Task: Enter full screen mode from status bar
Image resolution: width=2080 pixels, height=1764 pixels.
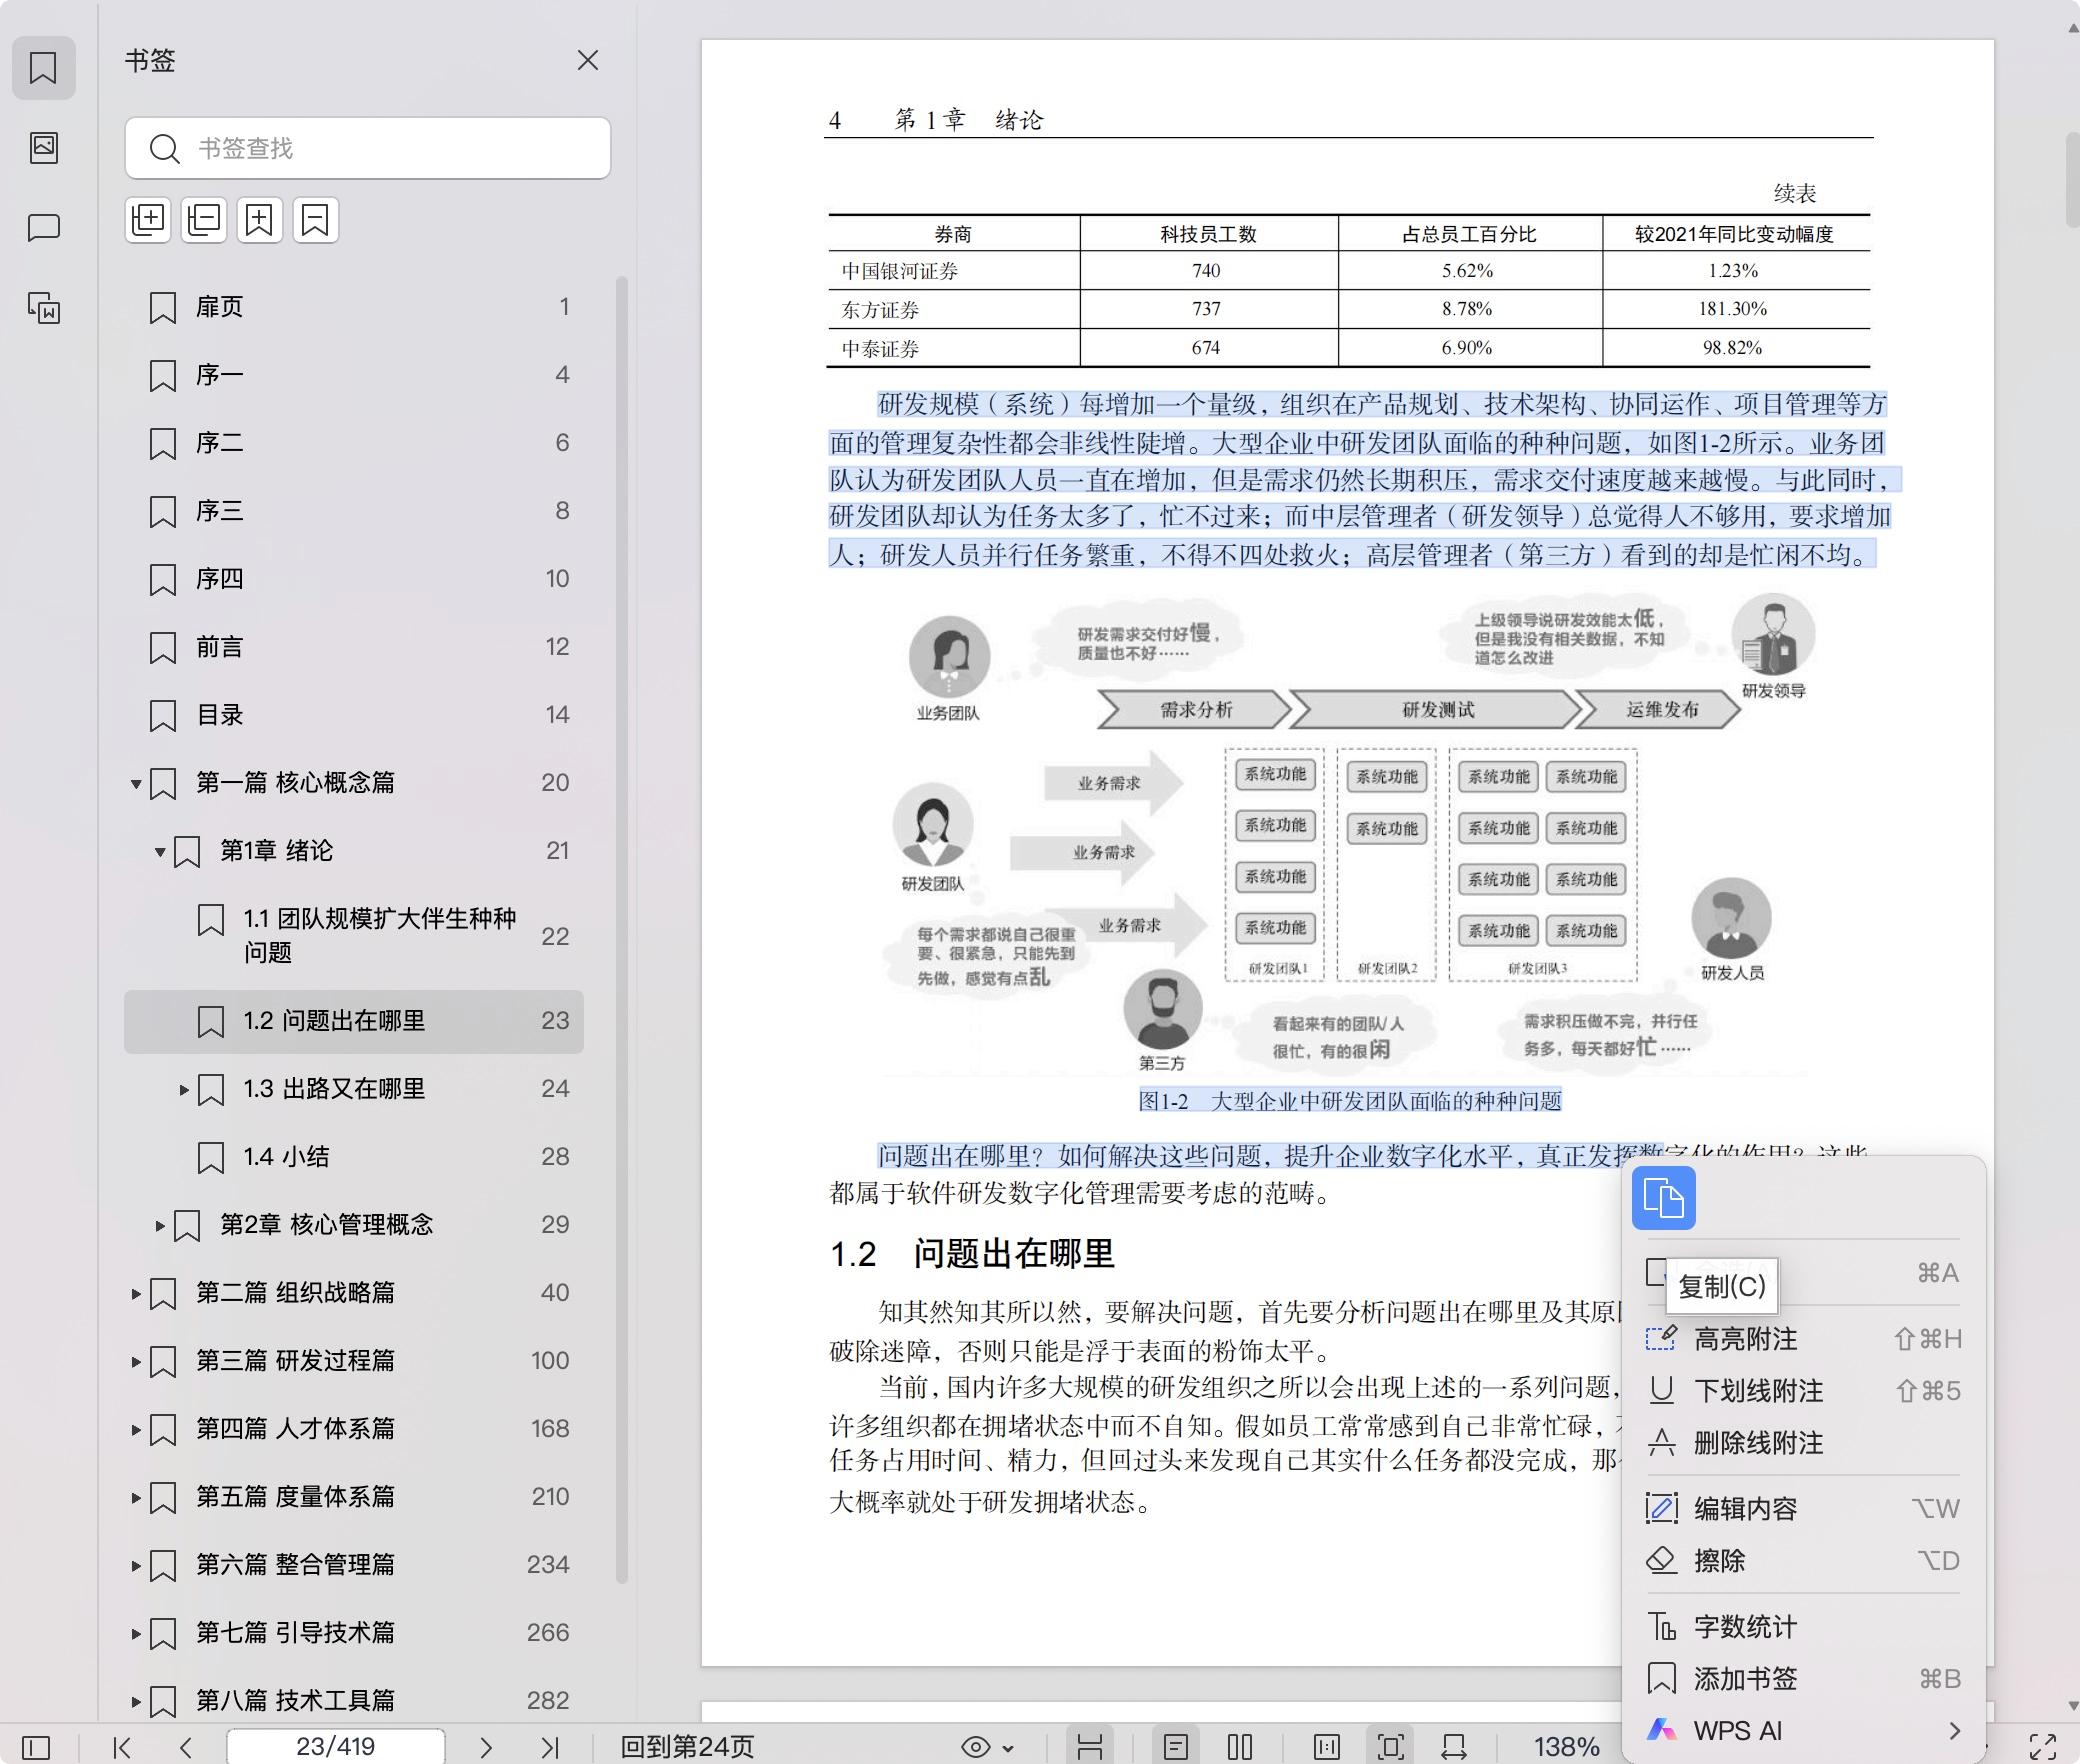Action: (x=2042, y=1747)
